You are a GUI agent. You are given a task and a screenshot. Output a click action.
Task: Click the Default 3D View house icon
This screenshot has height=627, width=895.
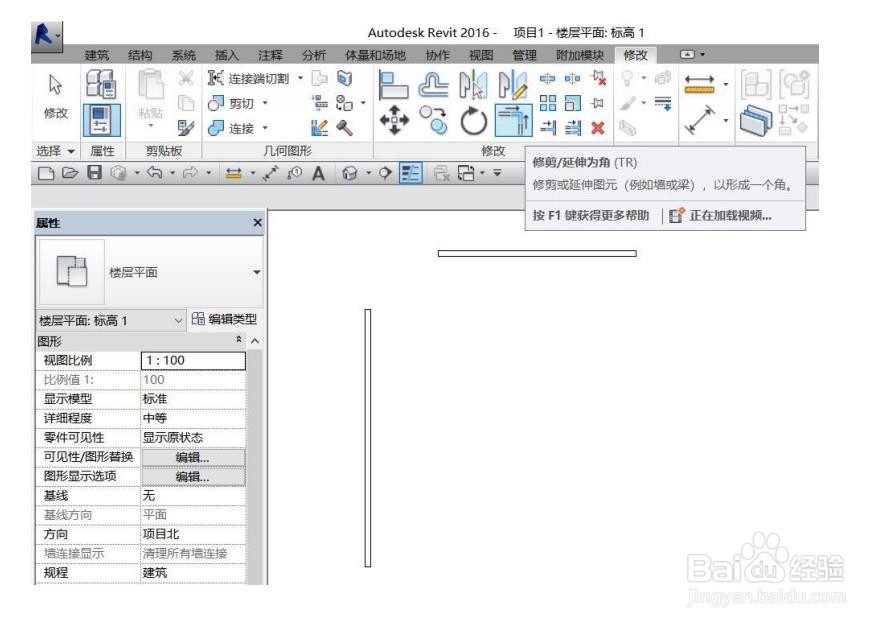point(349,173)
